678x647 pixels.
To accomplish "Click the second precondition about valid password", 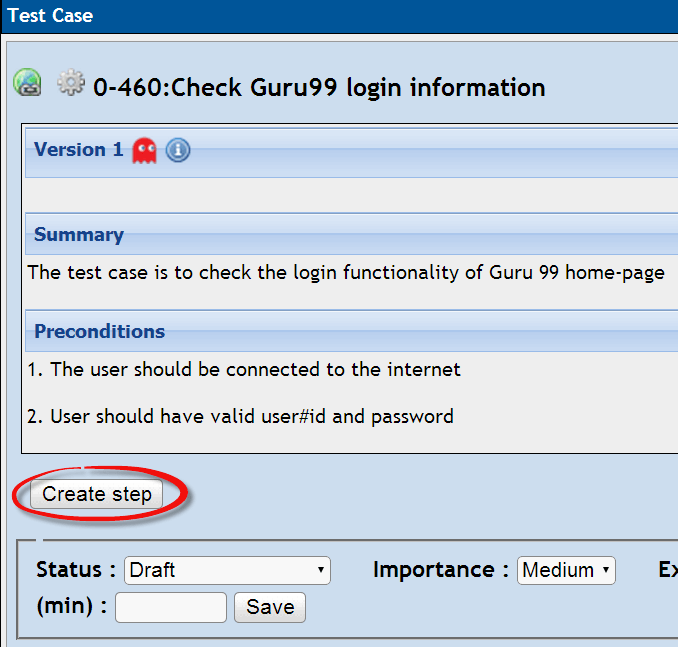I will [x=240, y=416].
